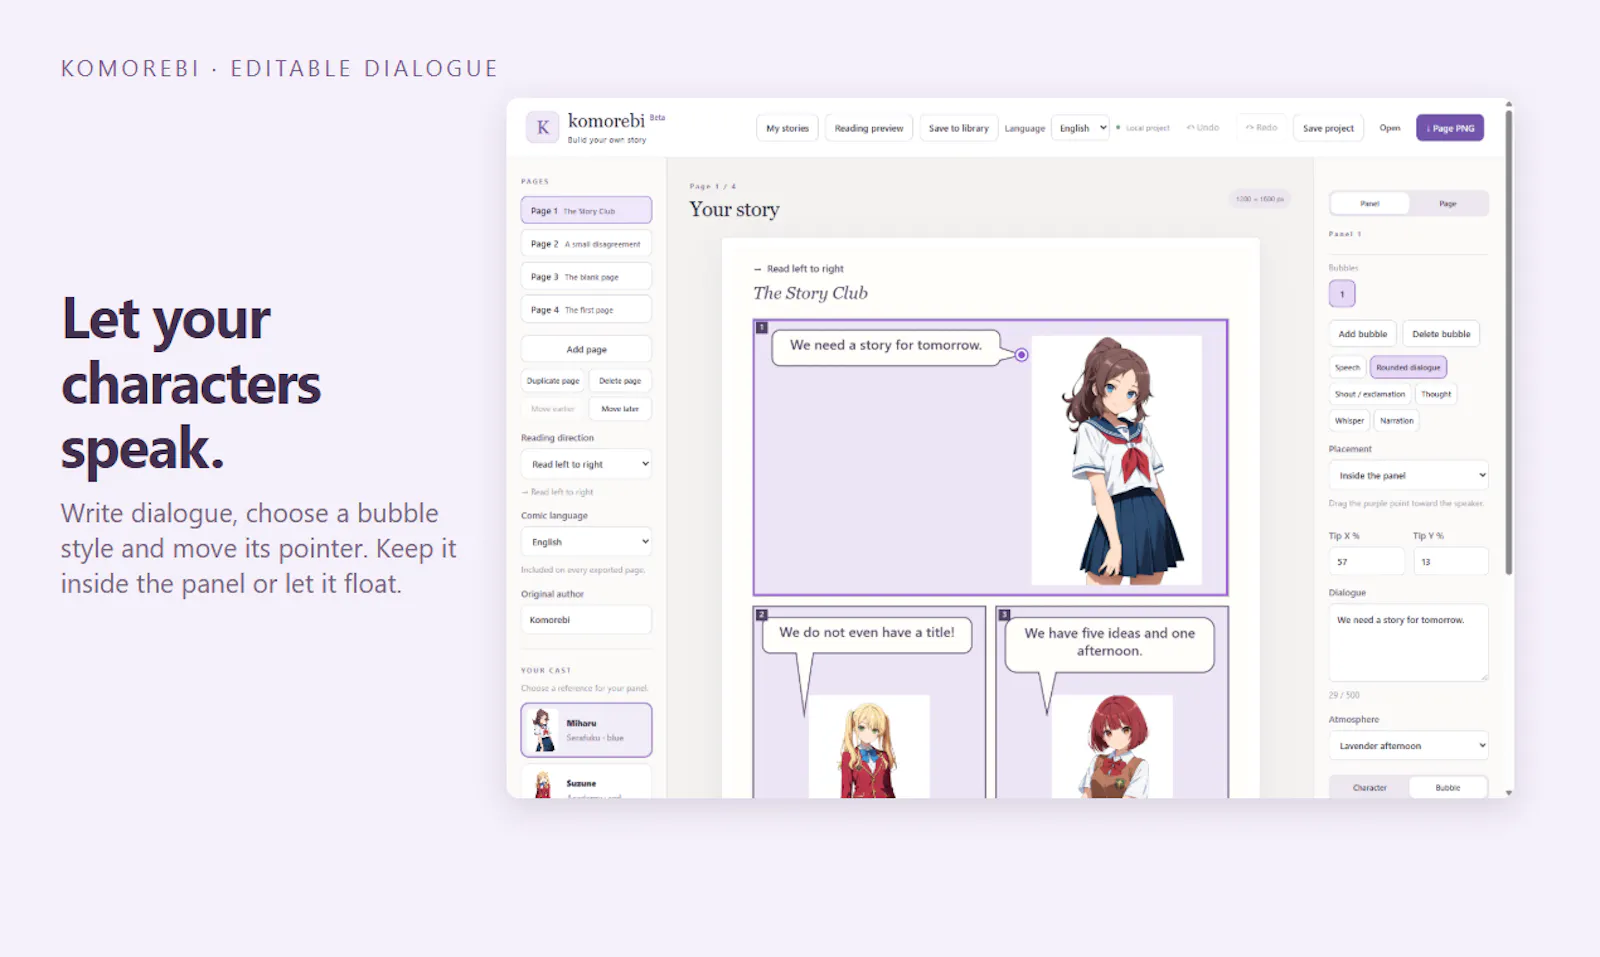Choose Narration bubble style
The width and height of the screenshot is (1600, 957).
coord(1397,420)
